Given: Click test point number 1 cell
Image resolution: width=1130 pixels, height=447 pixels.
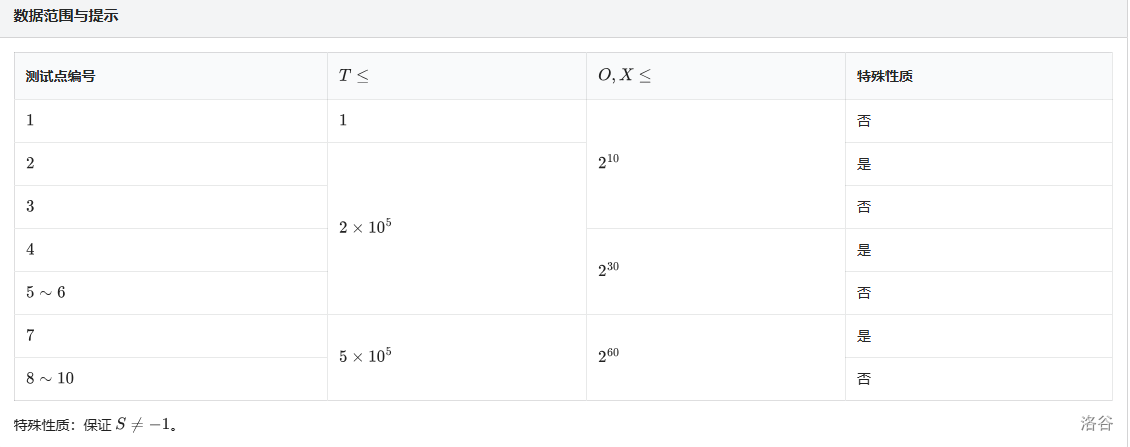Looking at the screenshot, I should 30,120.
